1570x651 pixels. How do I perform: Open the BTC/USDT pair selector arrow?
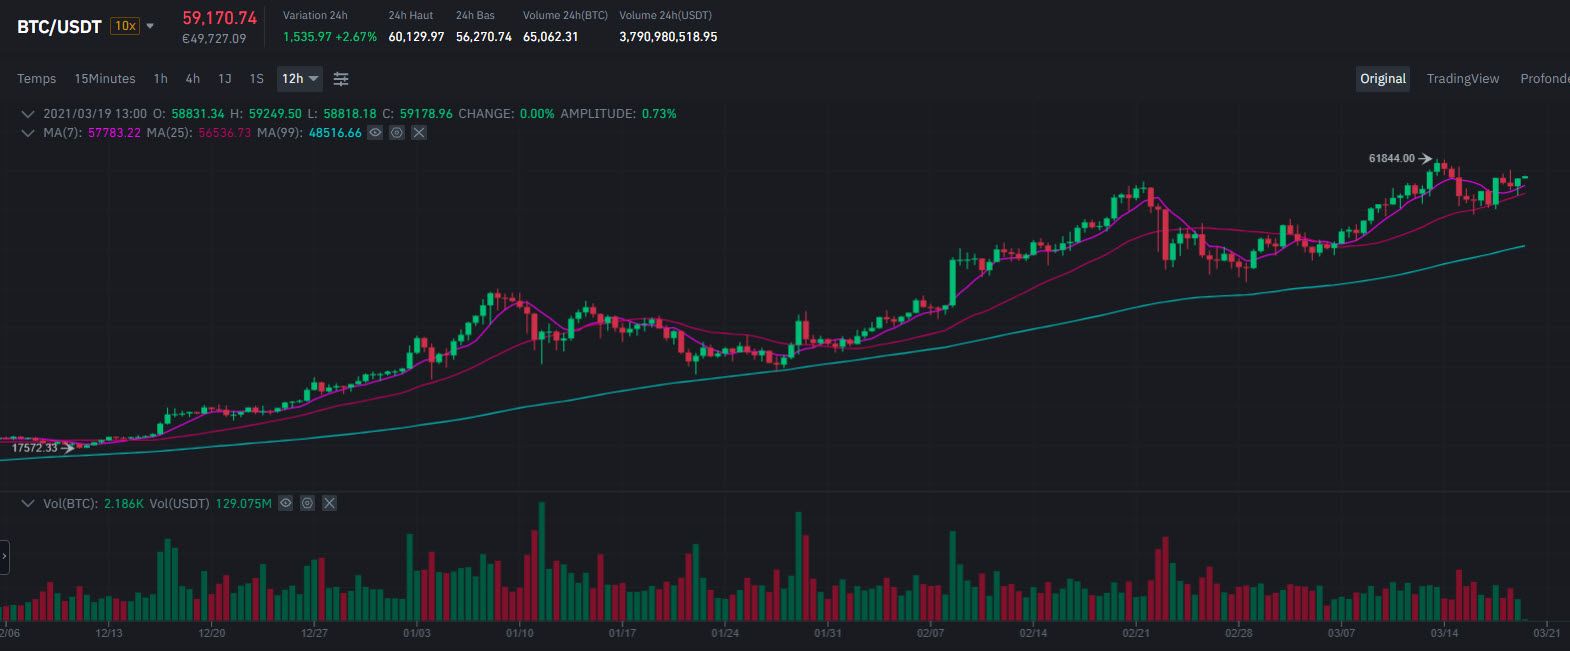(151, 26)
